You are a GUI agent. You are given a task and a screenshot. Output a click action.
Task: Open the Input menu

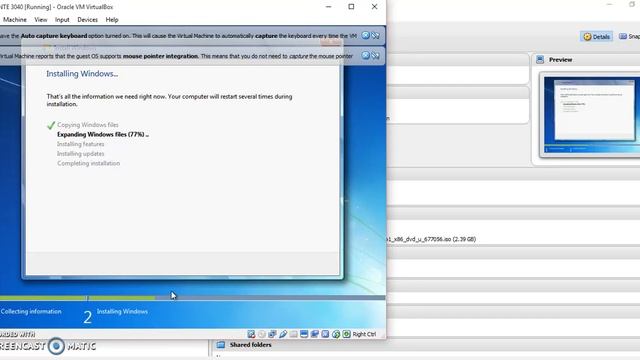pyautogui.click(x=62, y=20)
